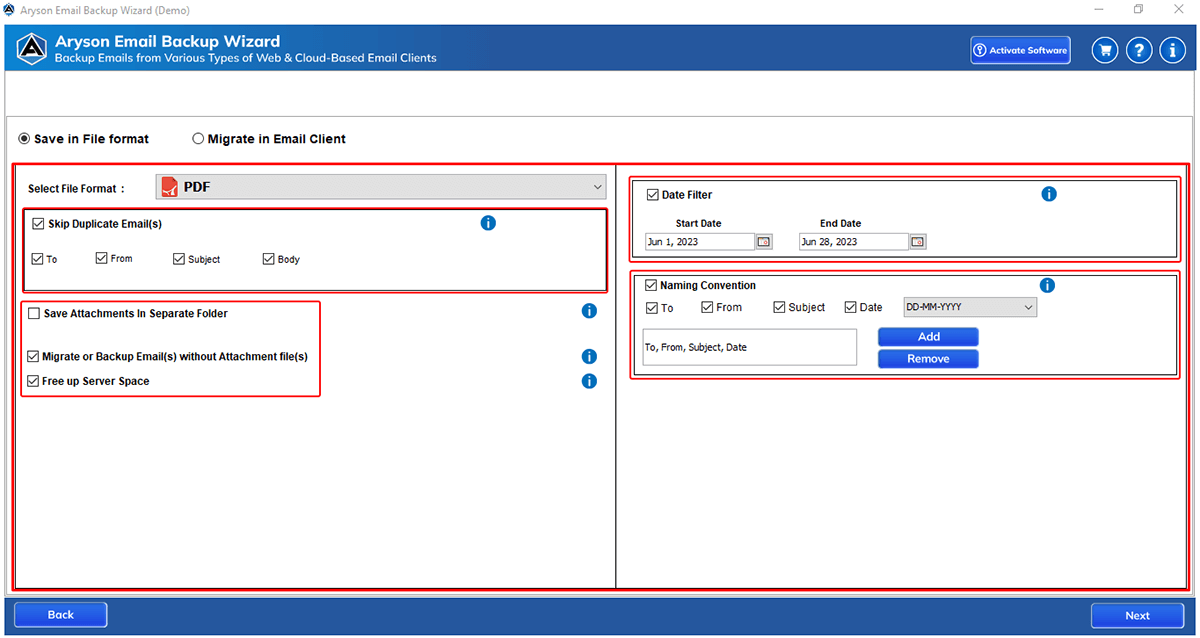Open the End Date calendar picker

pos(918,242)
